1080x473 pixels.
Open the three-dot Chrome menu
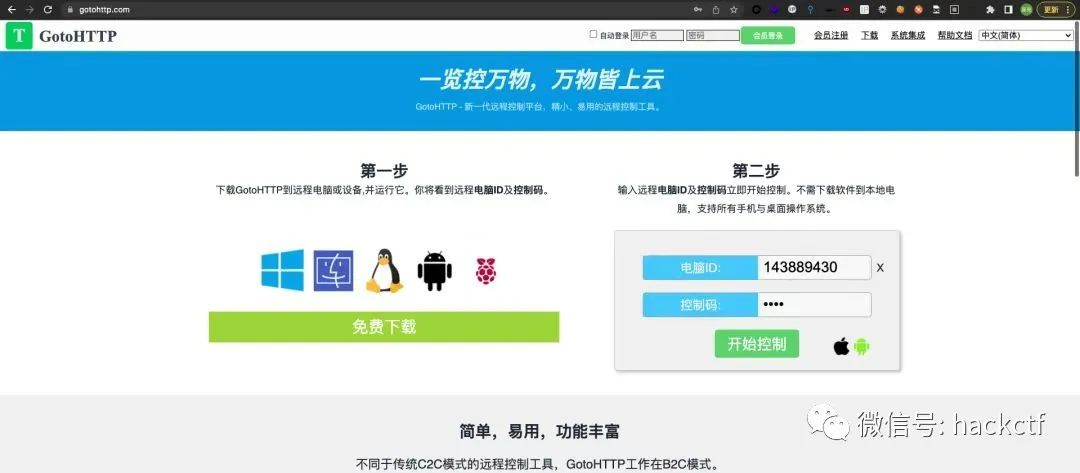click(x=1068, y=10)
